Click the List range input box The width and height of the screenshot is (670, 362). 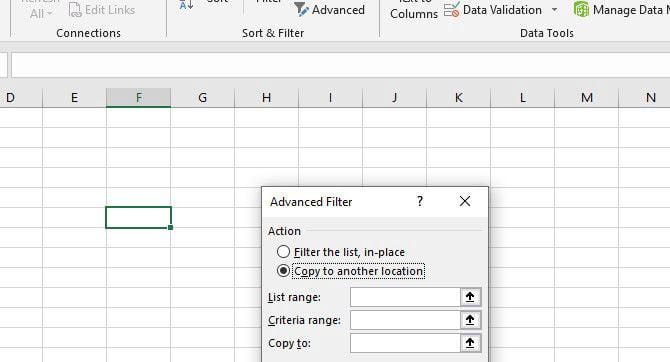coord(405,297)
